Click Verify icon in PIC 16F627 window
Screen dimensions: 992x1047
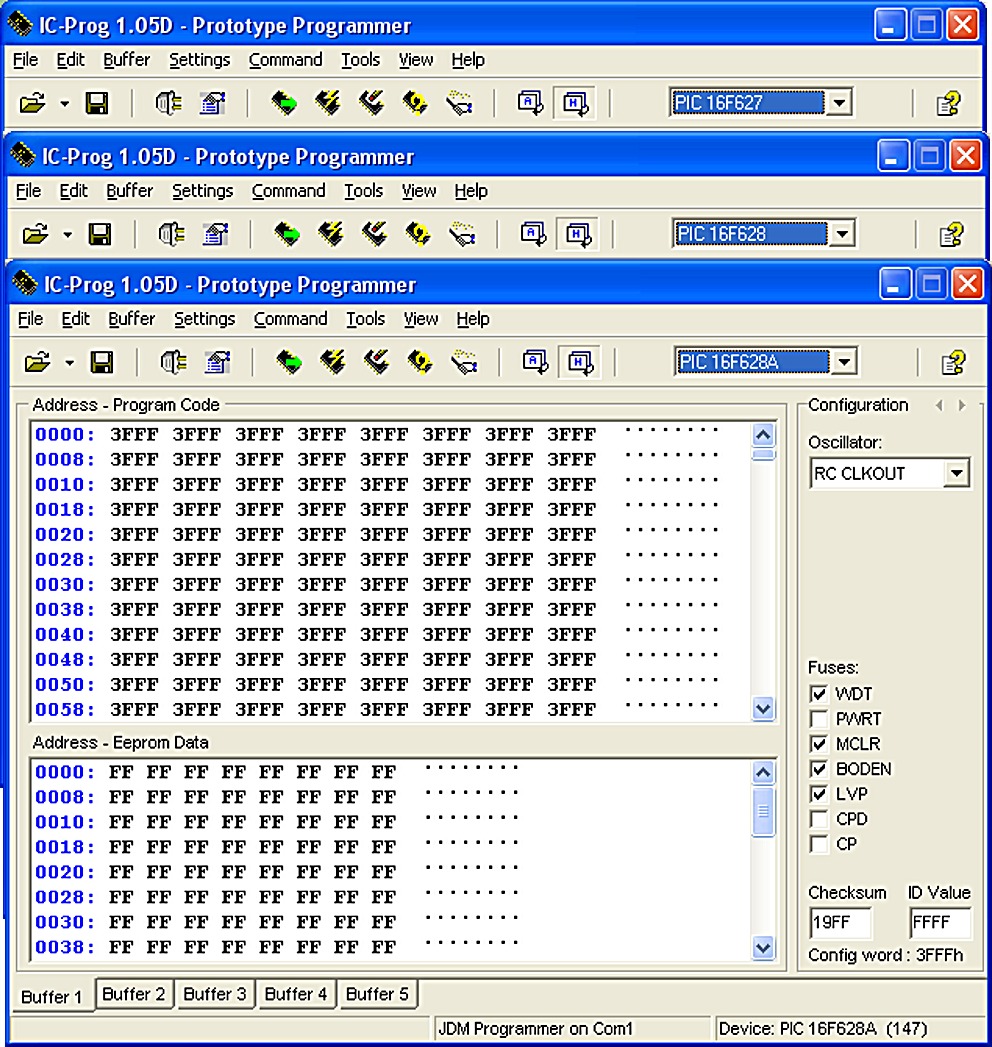(x=459, y=103)
